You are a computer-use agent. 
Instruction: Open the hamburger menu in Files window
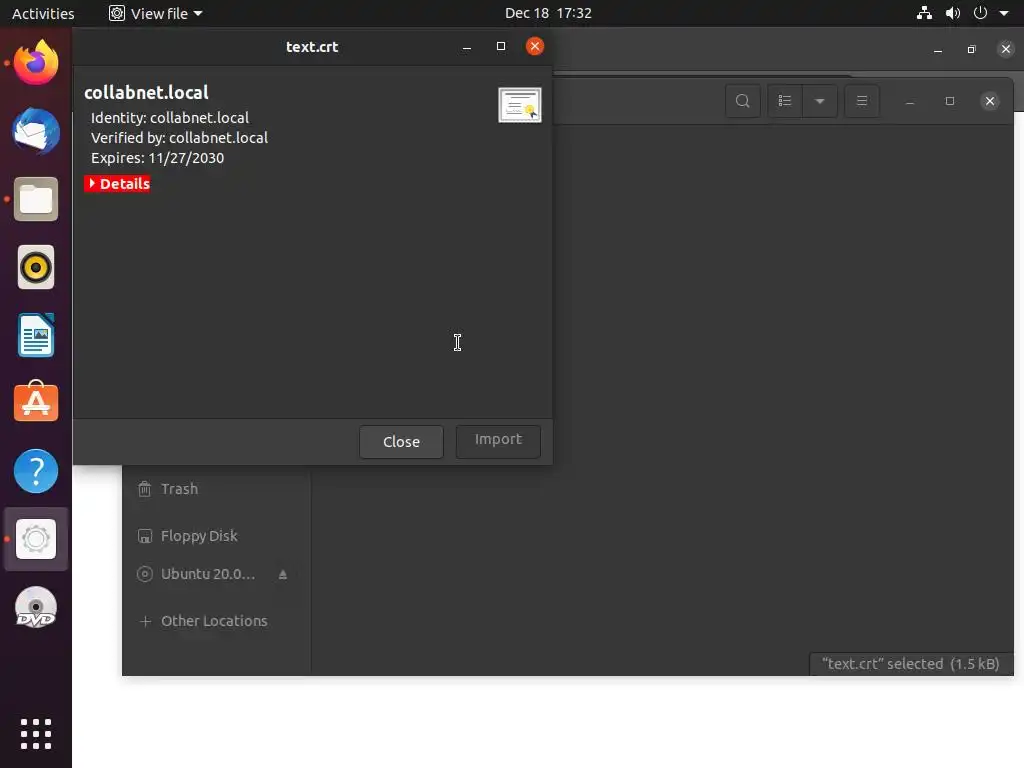point(862,101)
